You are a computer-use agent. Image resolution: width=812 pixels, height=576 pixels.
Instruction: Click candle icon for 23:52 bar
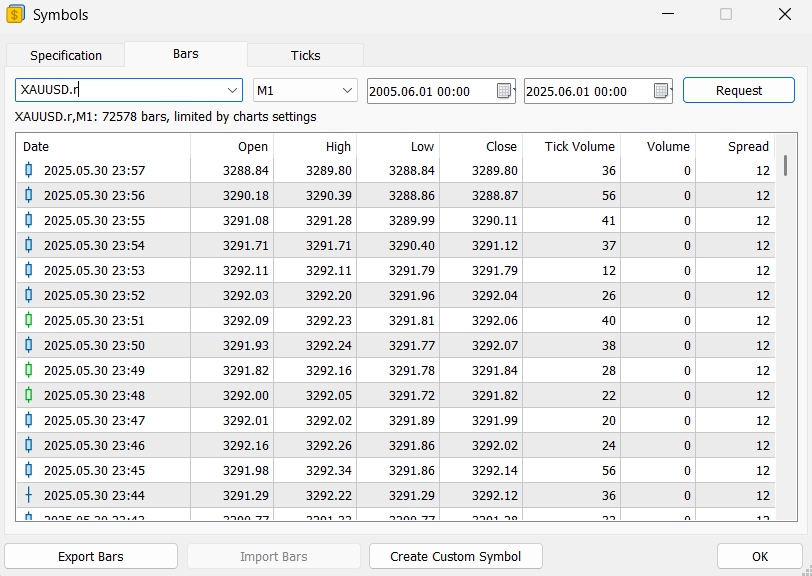29,295
